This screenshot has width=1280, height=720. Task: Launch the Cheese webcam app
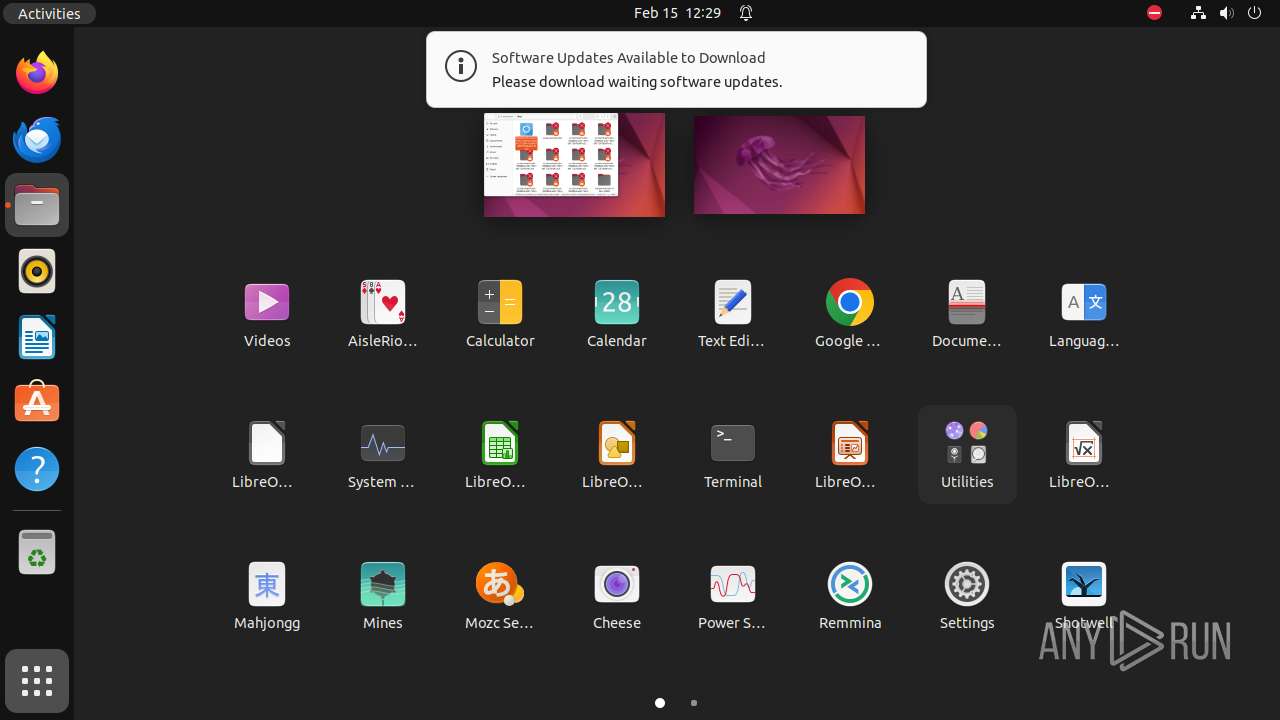click(617, 596)
